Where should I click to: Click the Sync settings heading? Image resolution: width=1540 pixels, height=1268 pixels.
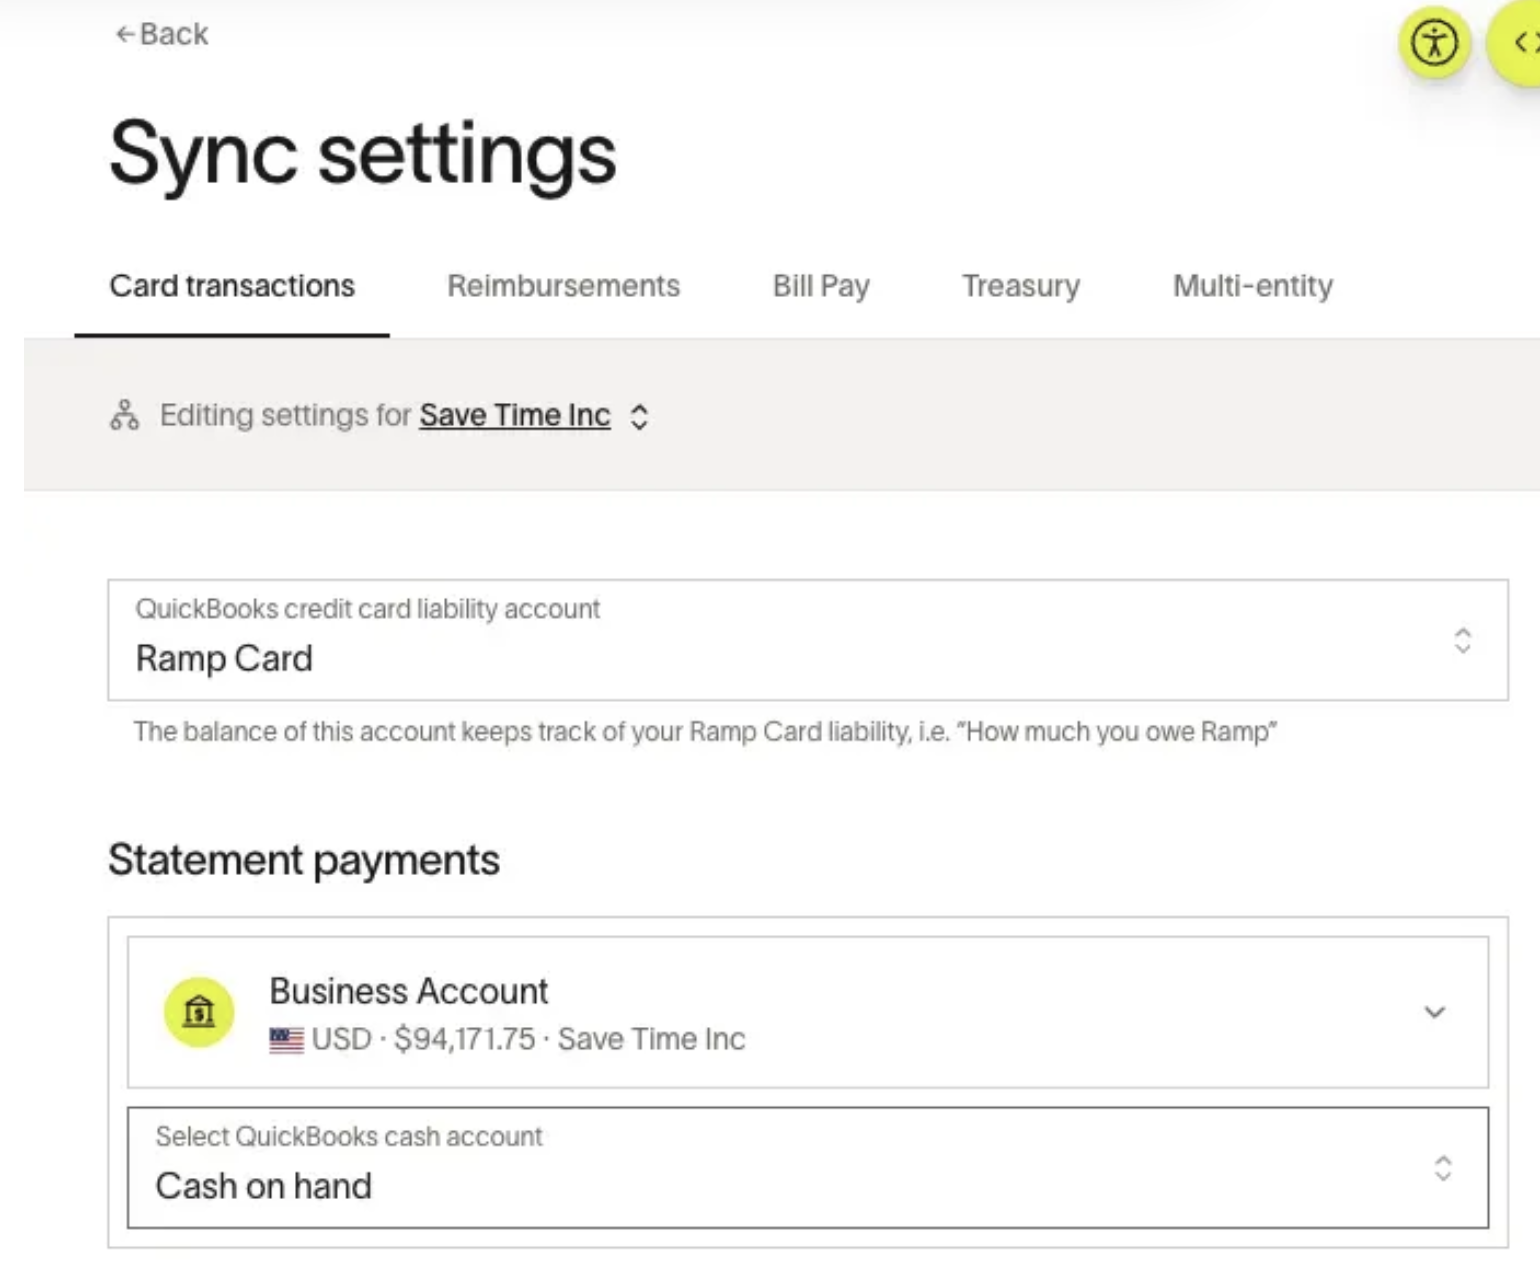(363, 154)
